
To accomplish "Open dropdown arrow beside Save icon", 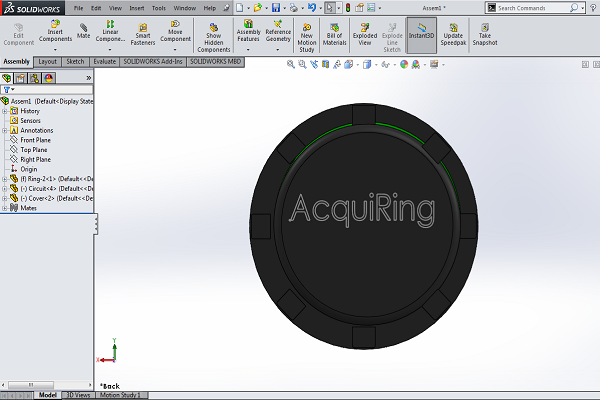I will 284,8.
